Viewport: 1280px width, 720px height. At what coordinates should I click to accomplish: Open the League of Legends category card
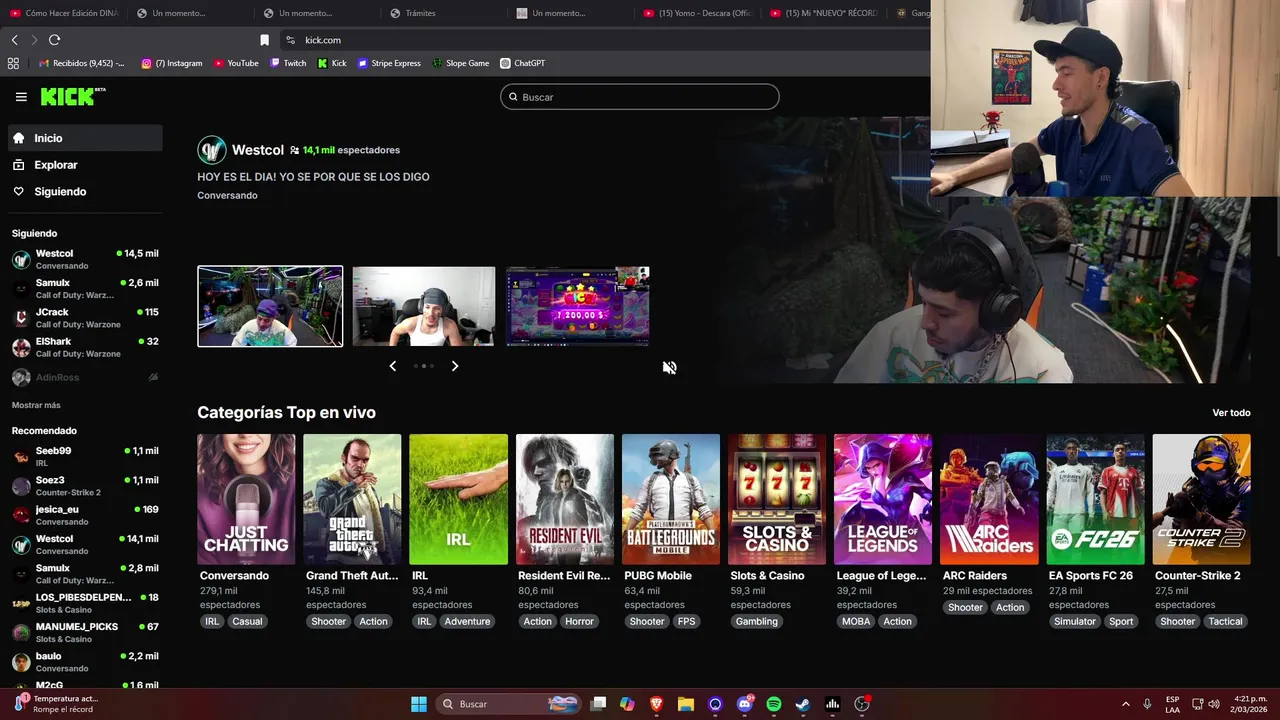[883, 499]
